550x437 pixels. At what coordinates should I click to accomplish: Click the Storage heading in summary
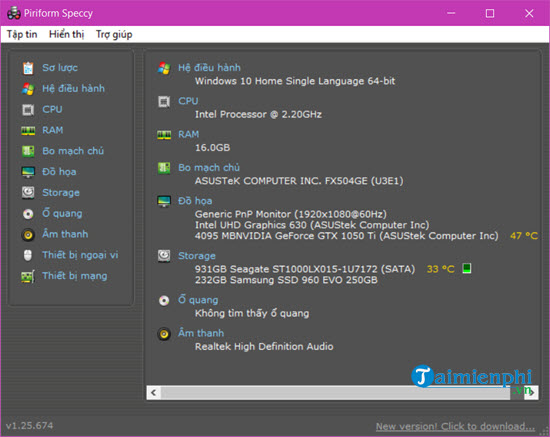[x=197, y=256]
